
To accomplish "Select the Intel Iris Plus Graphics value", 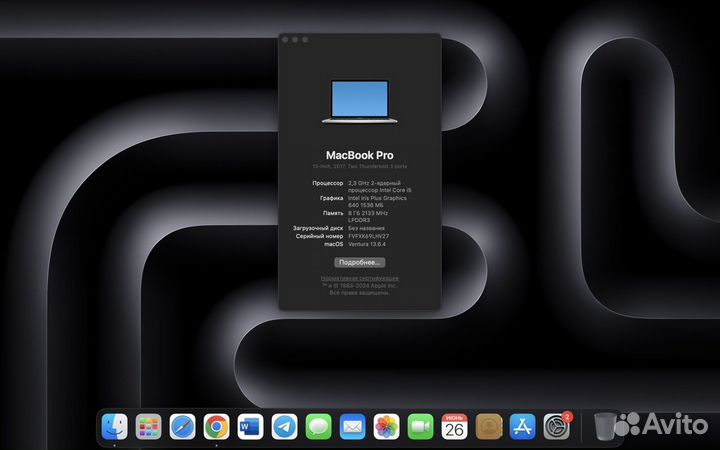I will point(377,202).
